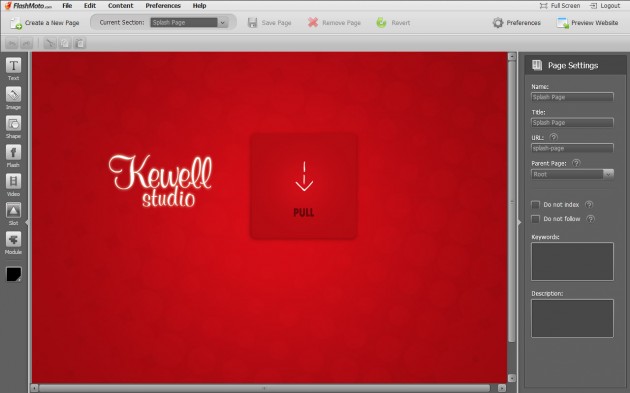Image resolution: width=630 pixels, height=393 pixels.
Task: Click the PULL arrow box on canvas
Action: pyautogui.click(x=304, y=186)
